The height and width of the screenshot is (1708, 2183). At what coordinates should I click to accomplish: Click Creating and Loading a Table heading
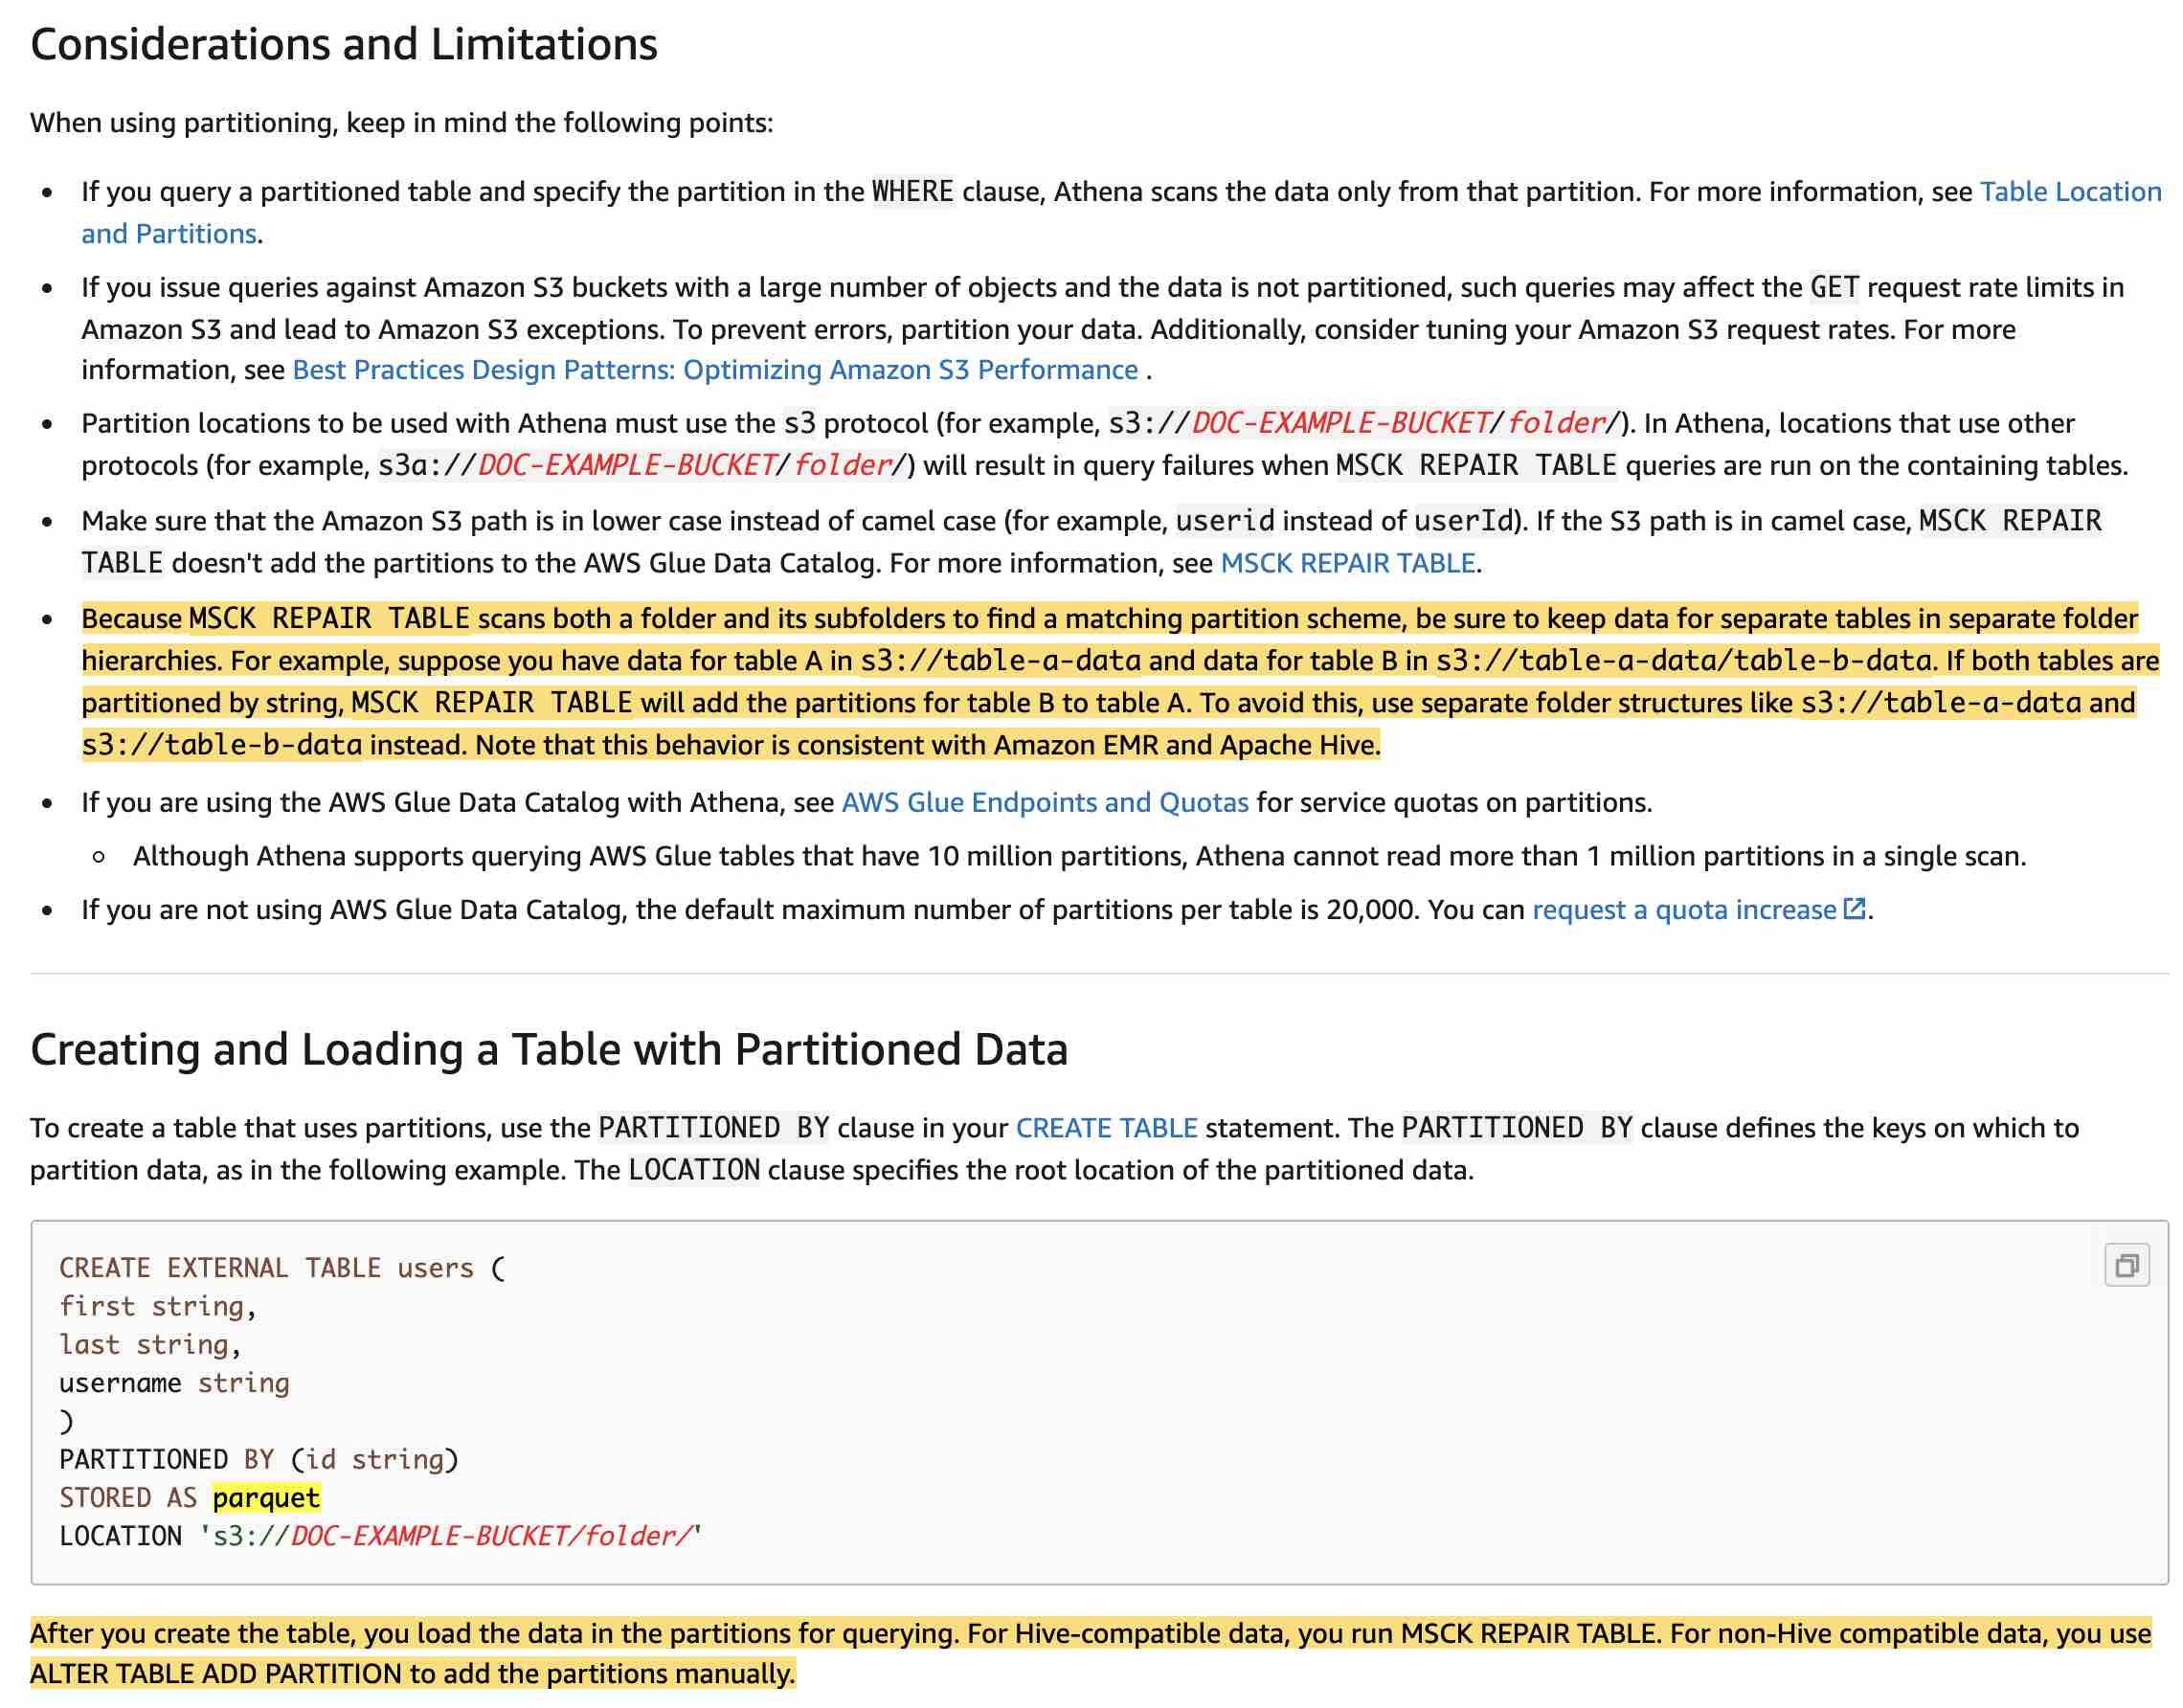(x=548, y=1050)
